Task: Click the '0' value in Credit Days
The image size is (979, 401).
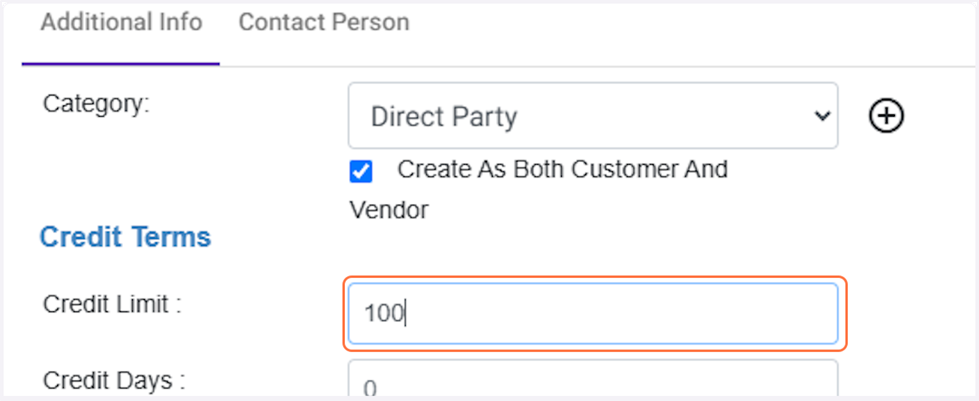Action: (370, 388)
